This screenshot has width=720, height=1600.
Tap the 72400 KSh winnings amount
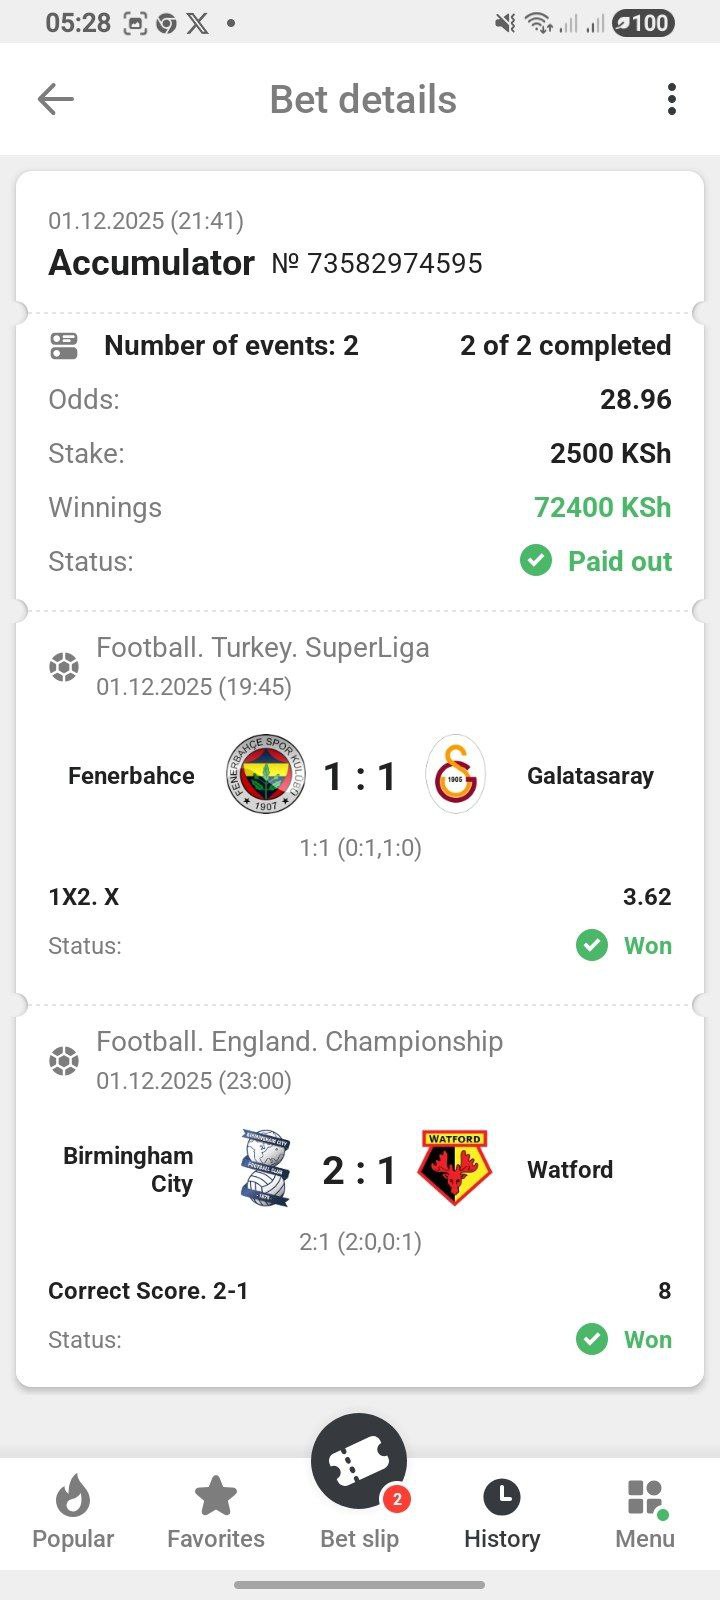click(x=602, y=507)
